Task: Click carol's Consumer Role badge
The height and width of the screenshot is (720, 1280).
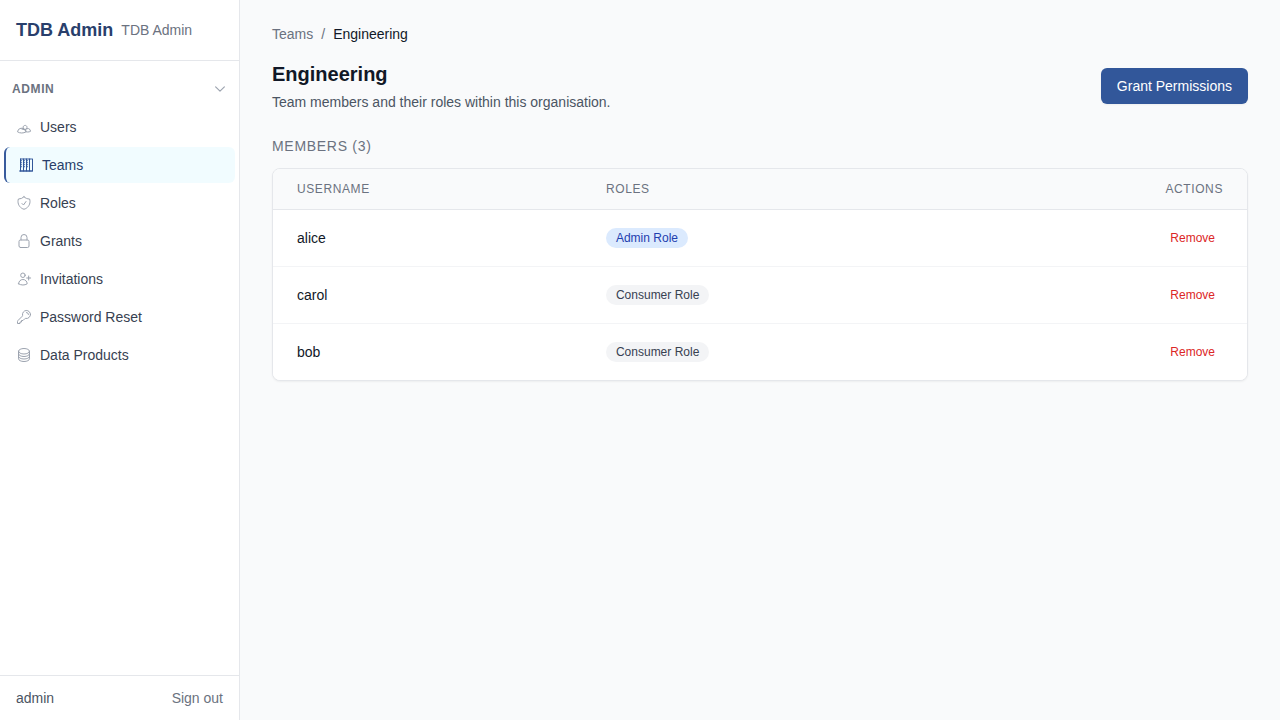Action: tap(657, 295)
